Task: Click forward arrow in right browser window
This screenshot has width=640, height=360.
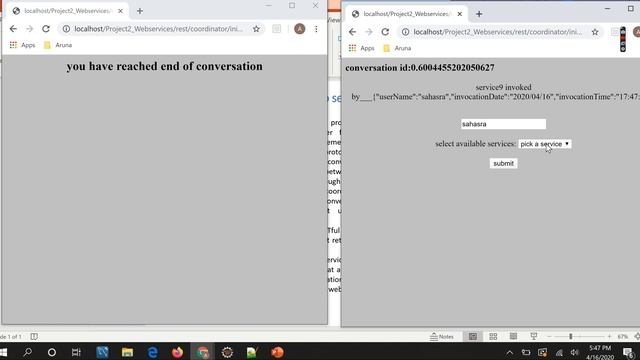Action: [369, 32]
